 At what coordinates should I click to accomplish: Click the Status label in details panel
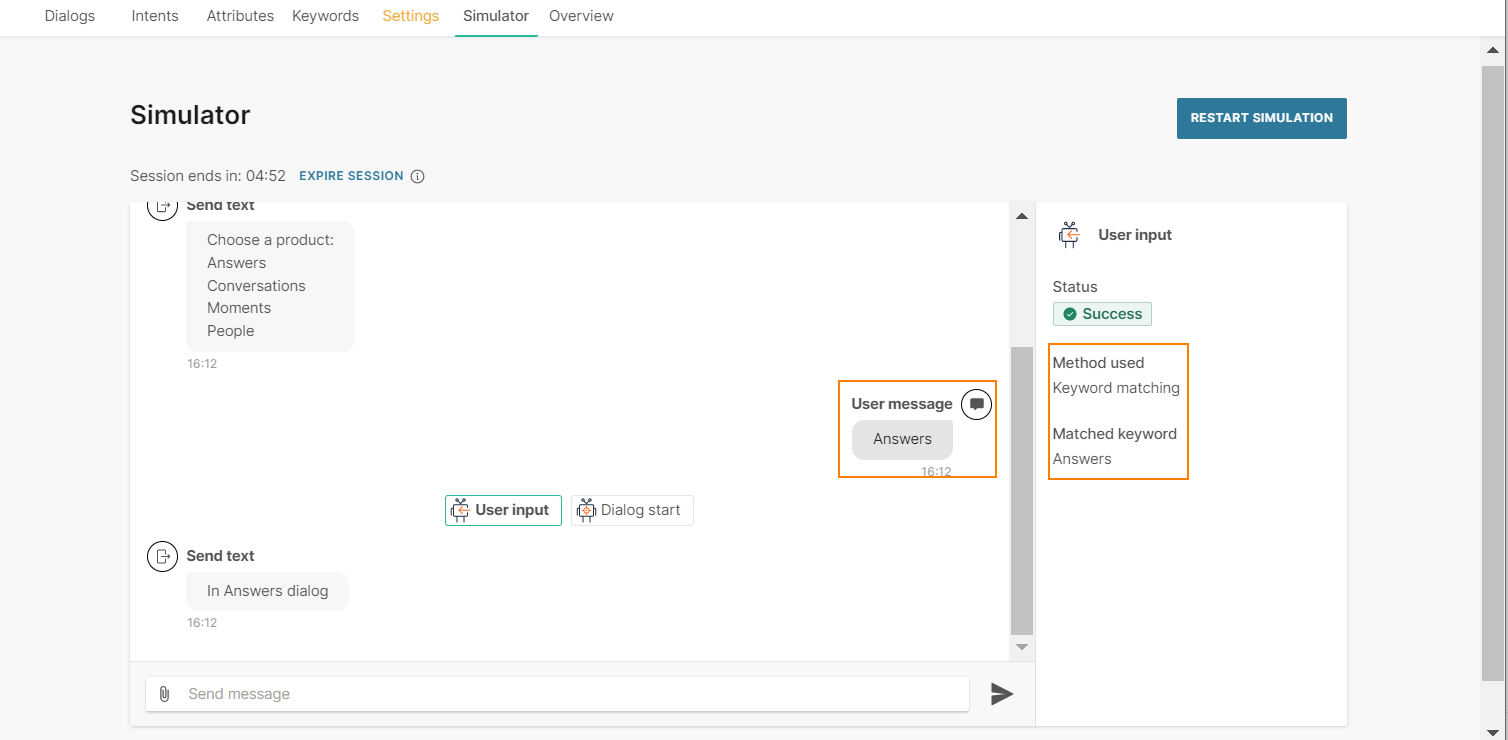(x=1075, y=287)
